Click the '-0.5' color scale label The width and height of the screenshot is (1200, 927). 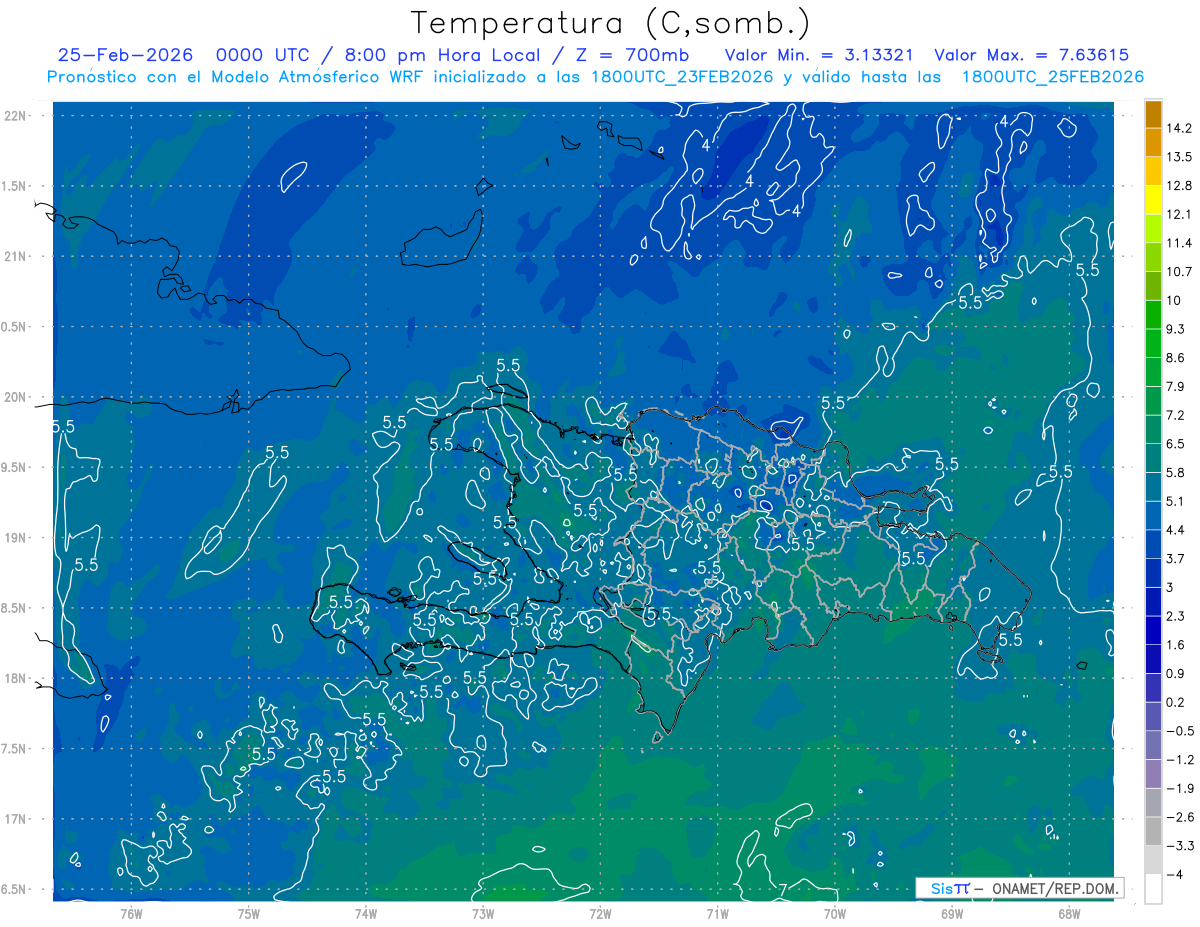pos(1180,731)
